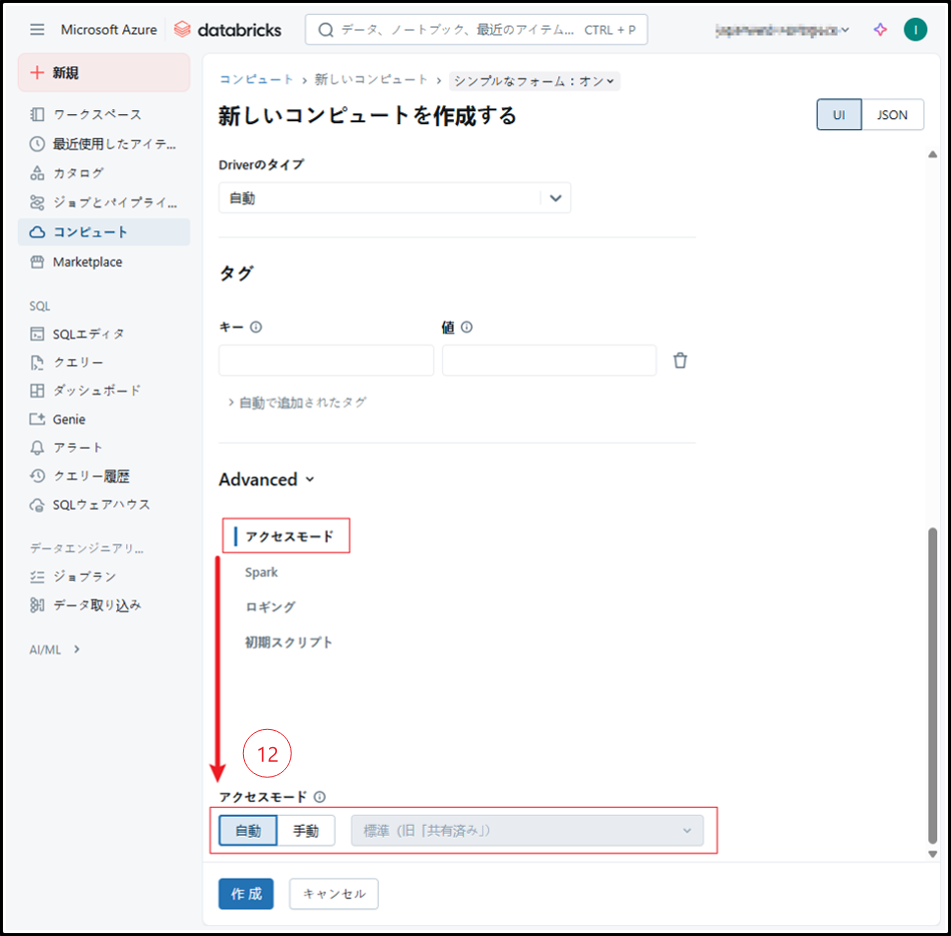Click the 新しいコンピュート breadcrumb
Screen dimensions: 951x936
371,79
